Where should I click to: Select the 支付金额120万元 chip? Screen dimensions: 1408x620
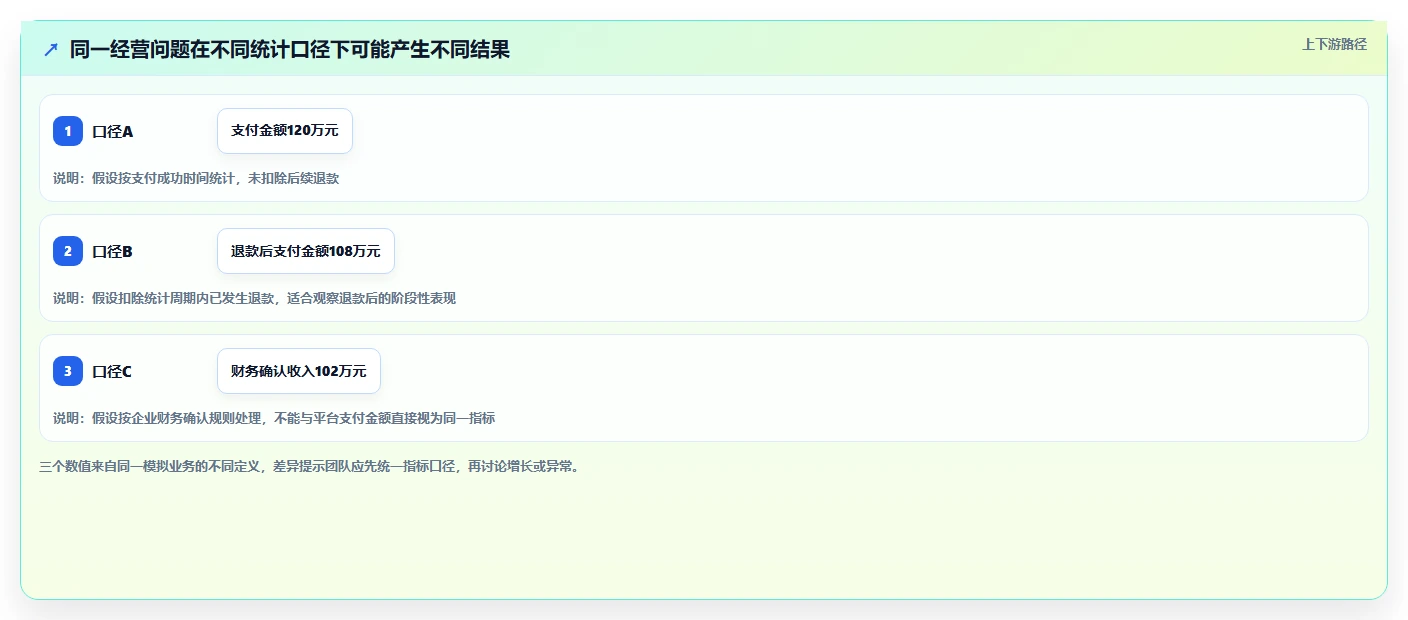point(285,131)
